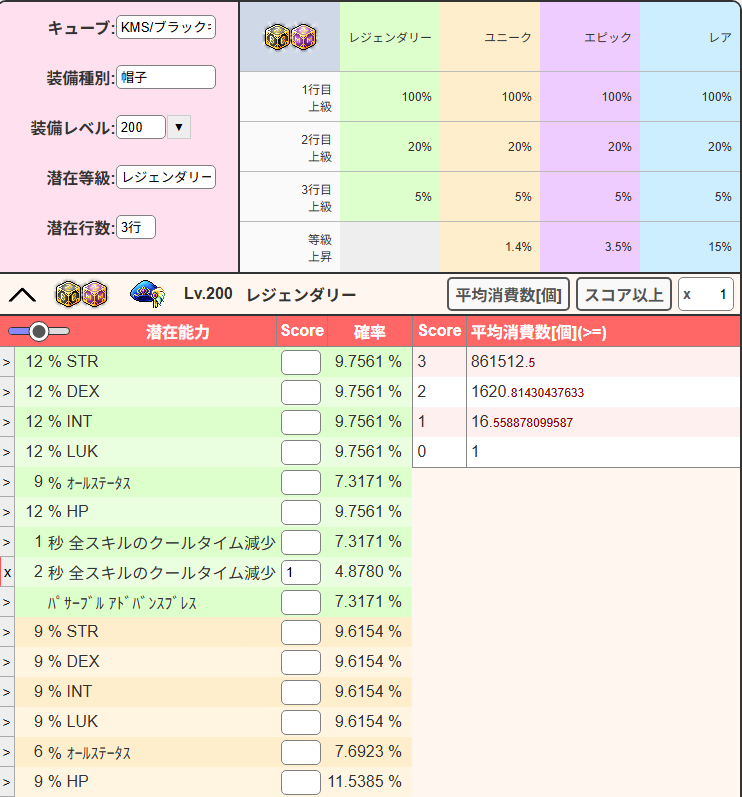This screenshot has width=742, height=797.
Task: Expand the パサーブル アドバンスブレス row arrow
Action: click(x=7, y=602)
